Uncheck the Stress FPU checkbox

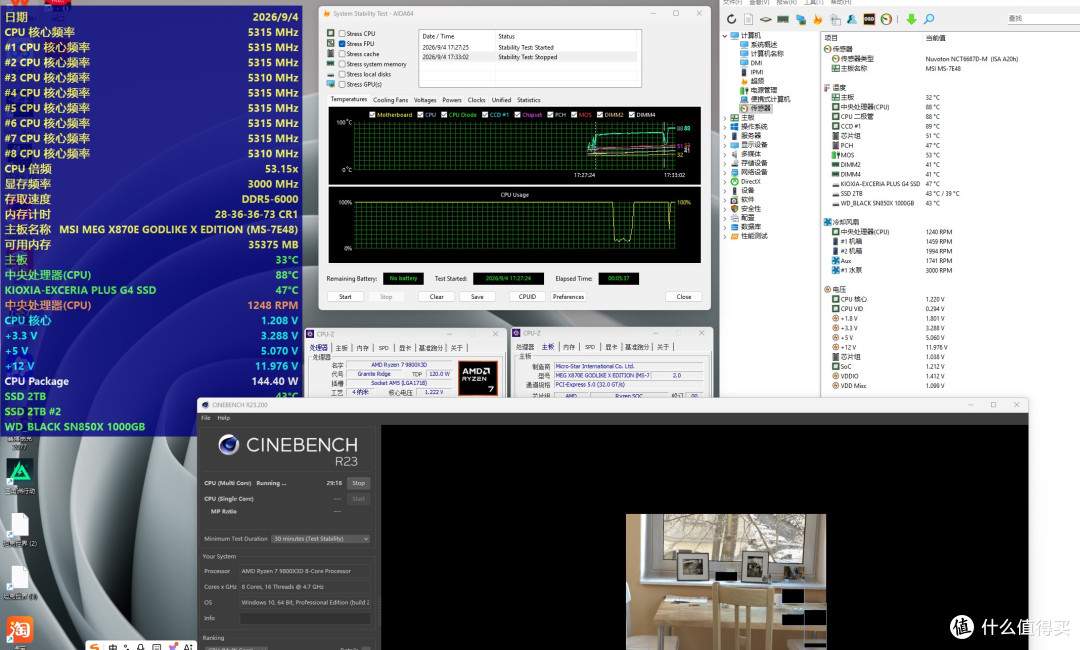(342, 43)
